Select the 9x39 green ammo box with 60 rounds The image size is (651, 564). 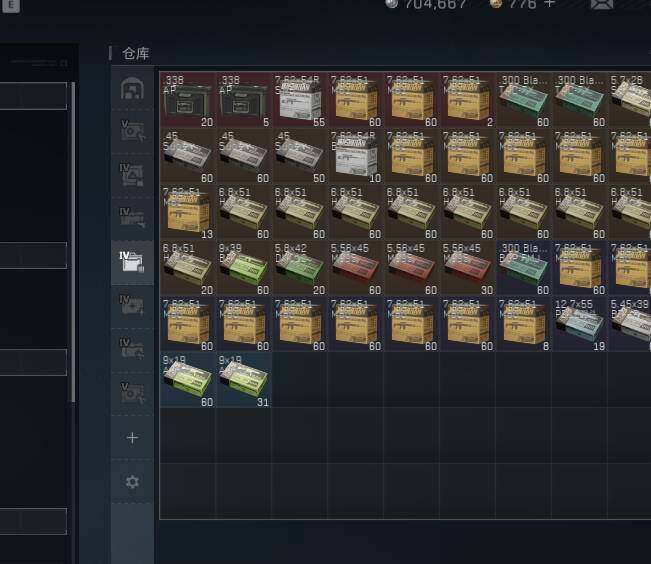pyautogui.click(x=244, y=268)
